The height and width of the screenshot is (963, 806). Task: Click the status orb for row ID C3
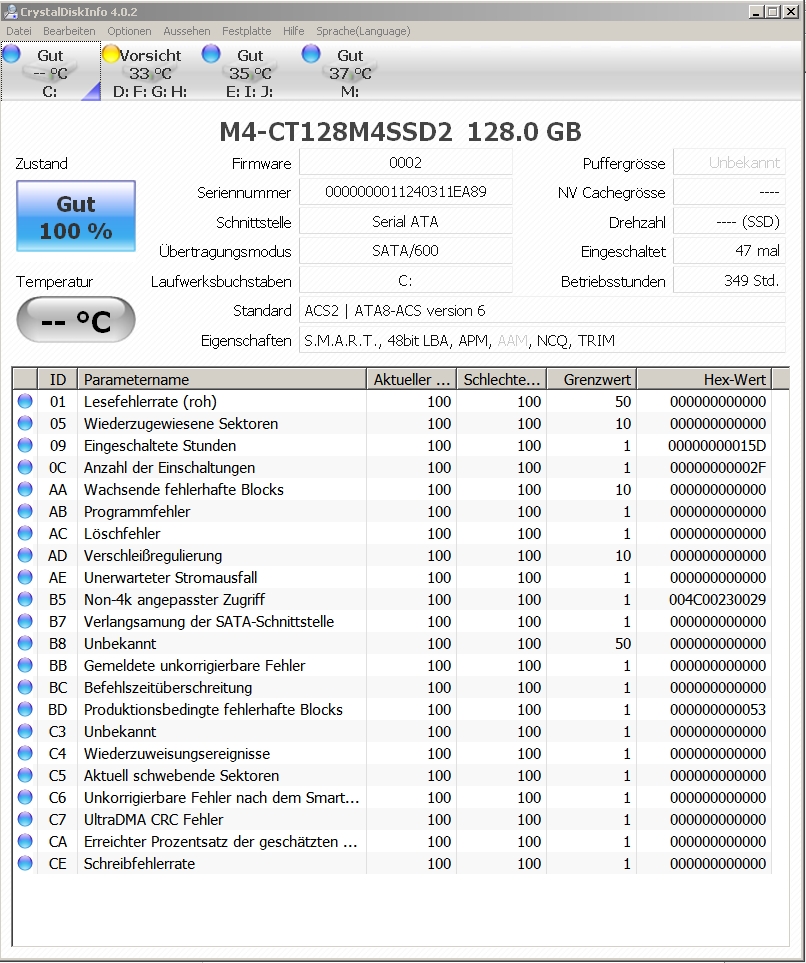[x=25, y=731]
